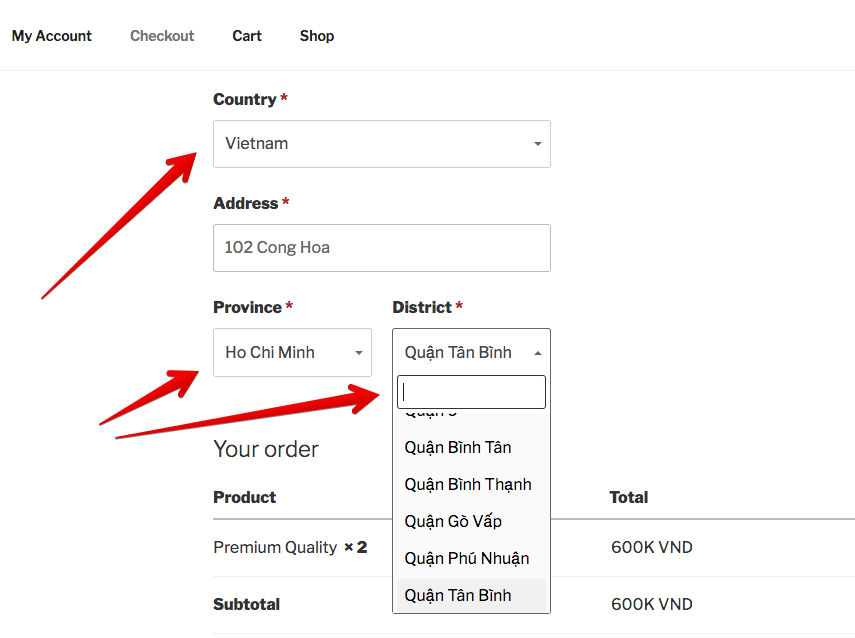Collapse the District dropdown showing Quận Tân Bình
This screenshot has height=638, width=855.
(x=460, y=353)
